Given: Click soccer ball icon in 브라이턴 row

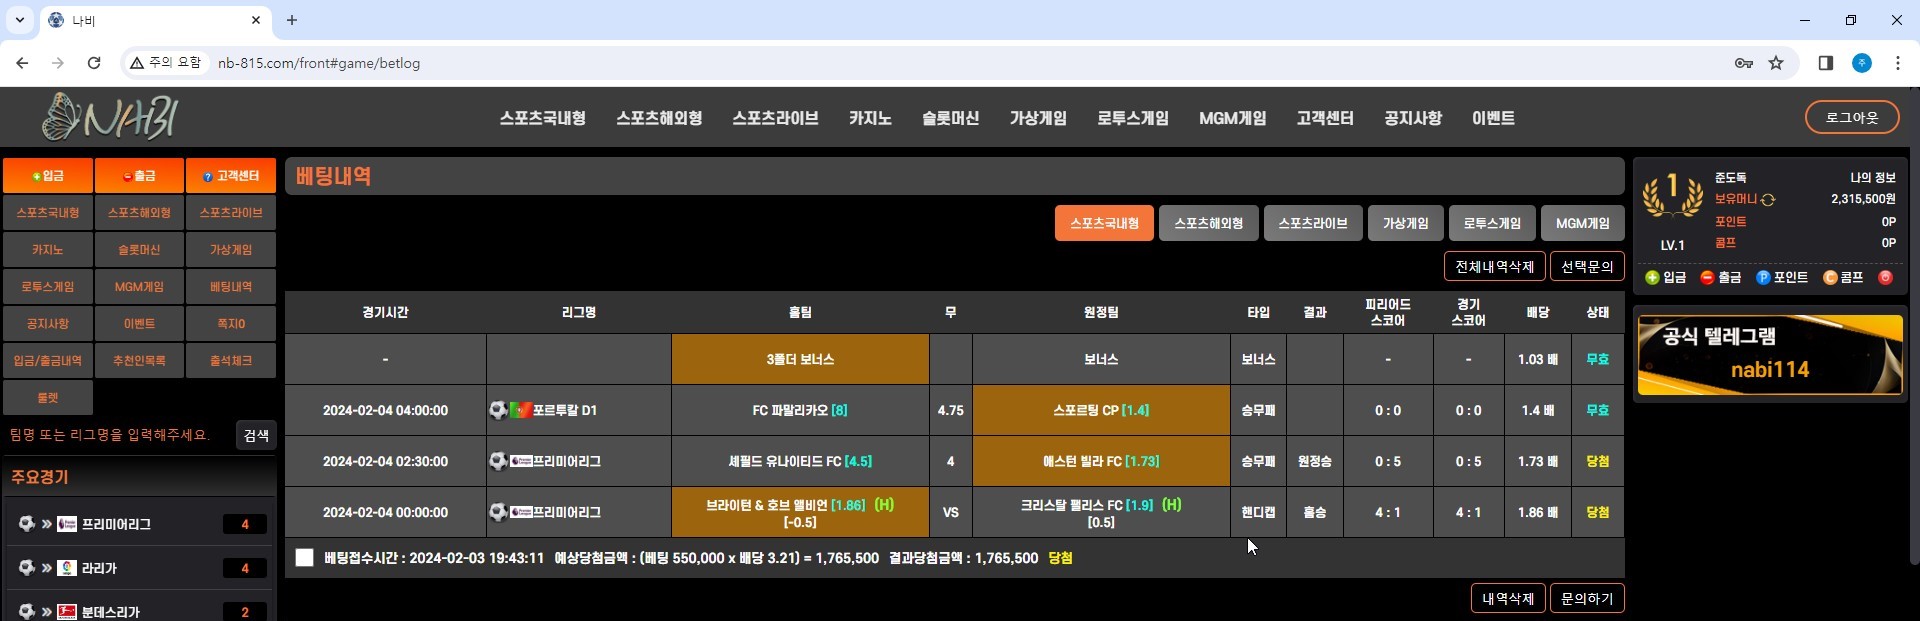Looking at the screenshot, I should 498,512.
